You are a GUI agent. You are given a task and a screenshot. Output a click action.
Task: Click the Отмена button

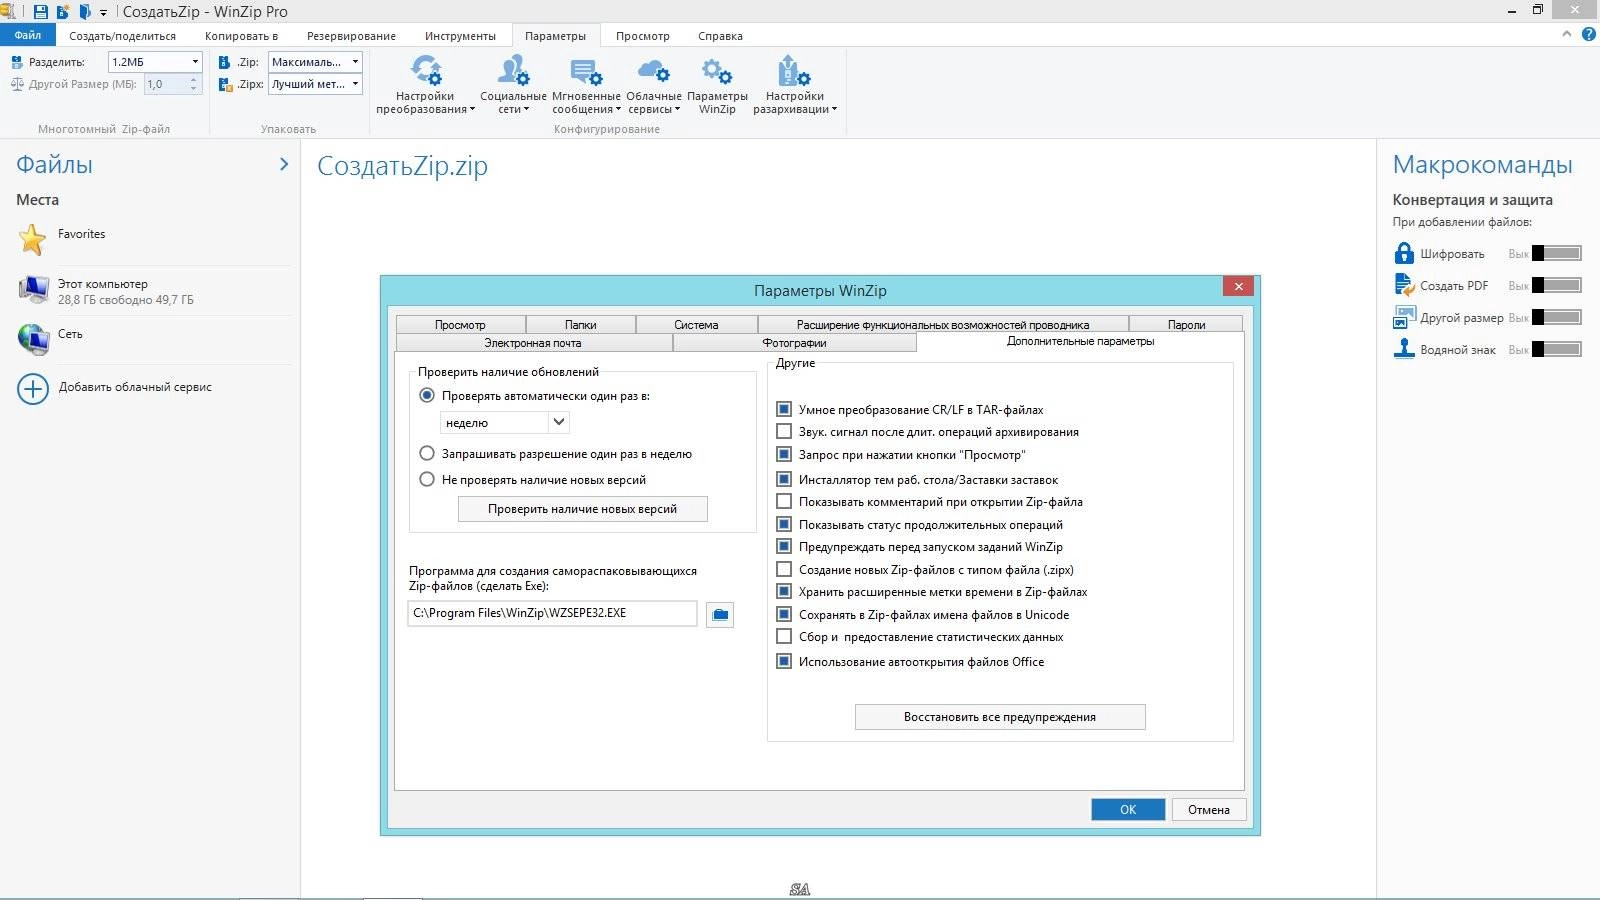(x=1209, y=809)
